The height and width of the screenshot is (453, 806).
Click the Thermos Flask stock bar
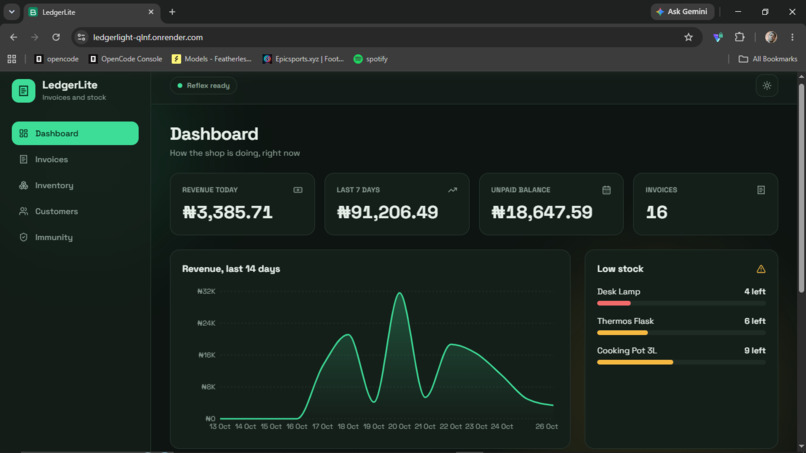coord(681,333)
